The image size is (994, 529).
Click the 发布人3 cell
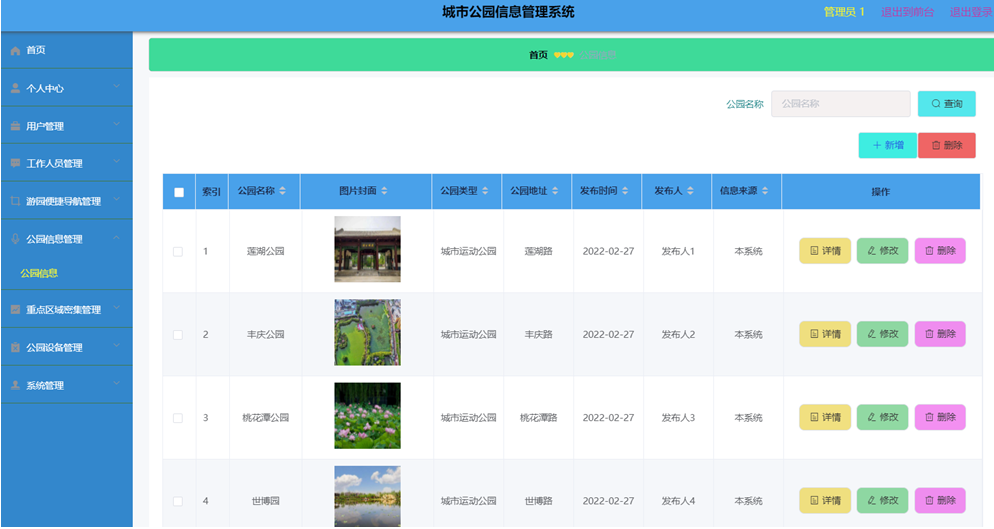click(x=678, y=417)
